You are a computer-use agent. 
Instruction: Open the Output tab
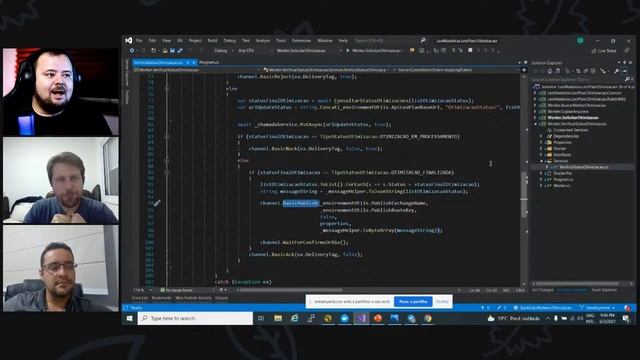coord(222,298)
